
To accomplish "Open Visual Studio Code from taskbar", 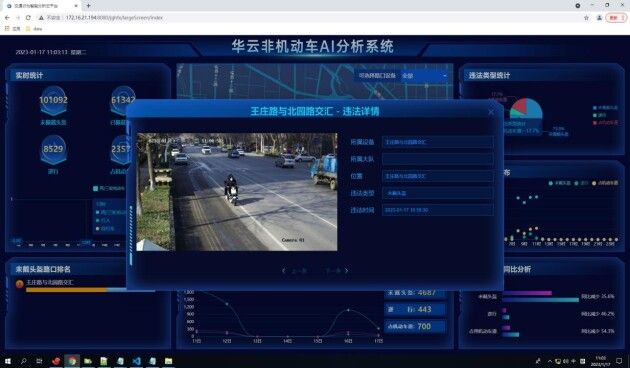I will click(136, 361).
